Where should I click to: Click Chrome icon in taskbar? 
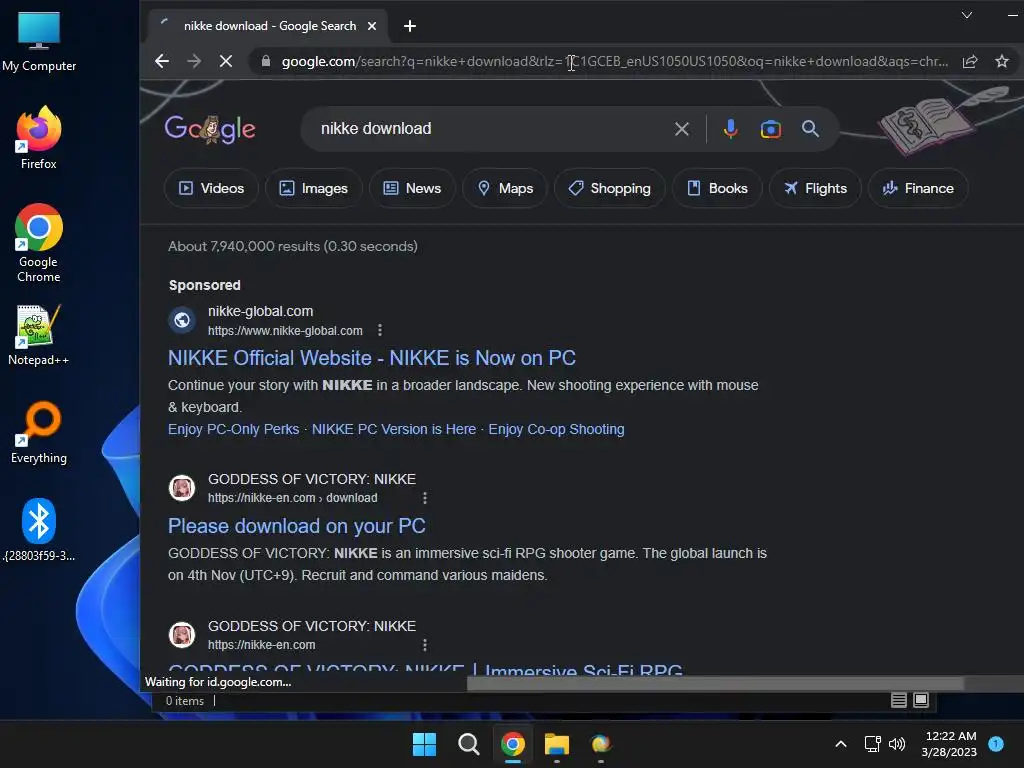point(513,744)
